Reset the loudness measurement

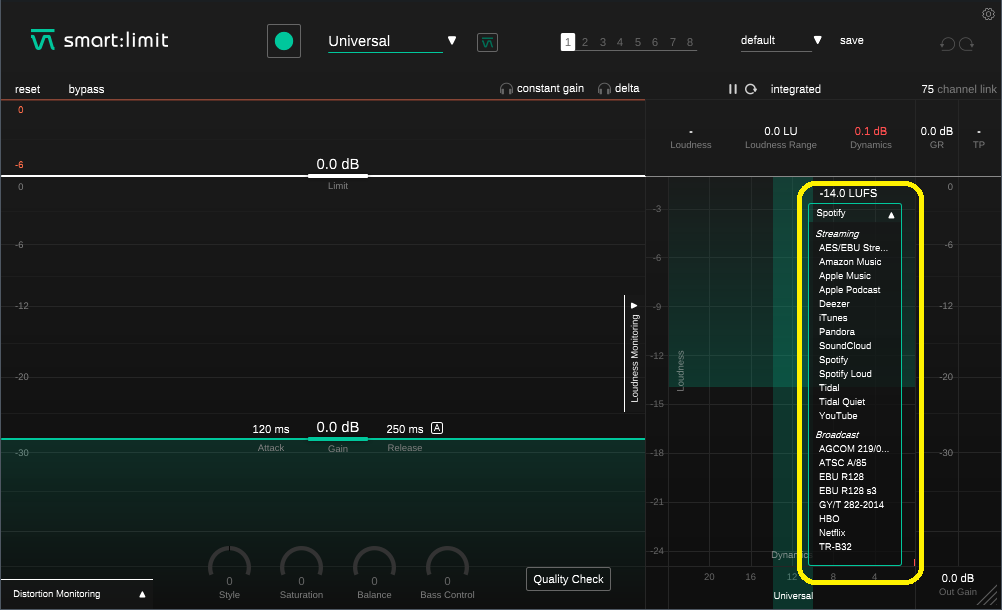pos(751,89)
